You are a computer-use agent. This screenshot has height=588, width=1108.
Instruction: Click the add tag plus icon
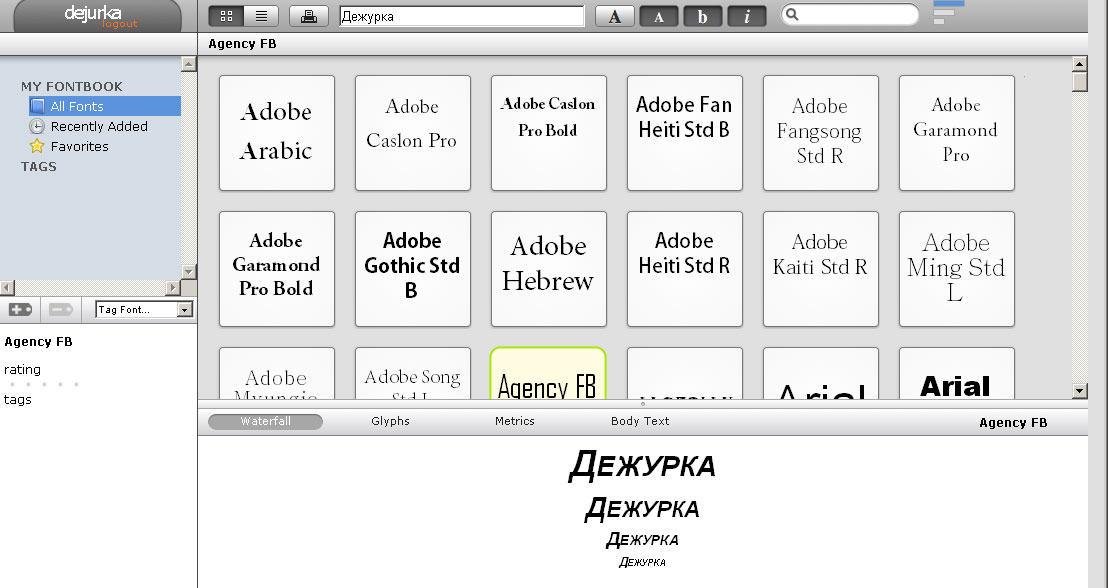(x=20, y=310)
